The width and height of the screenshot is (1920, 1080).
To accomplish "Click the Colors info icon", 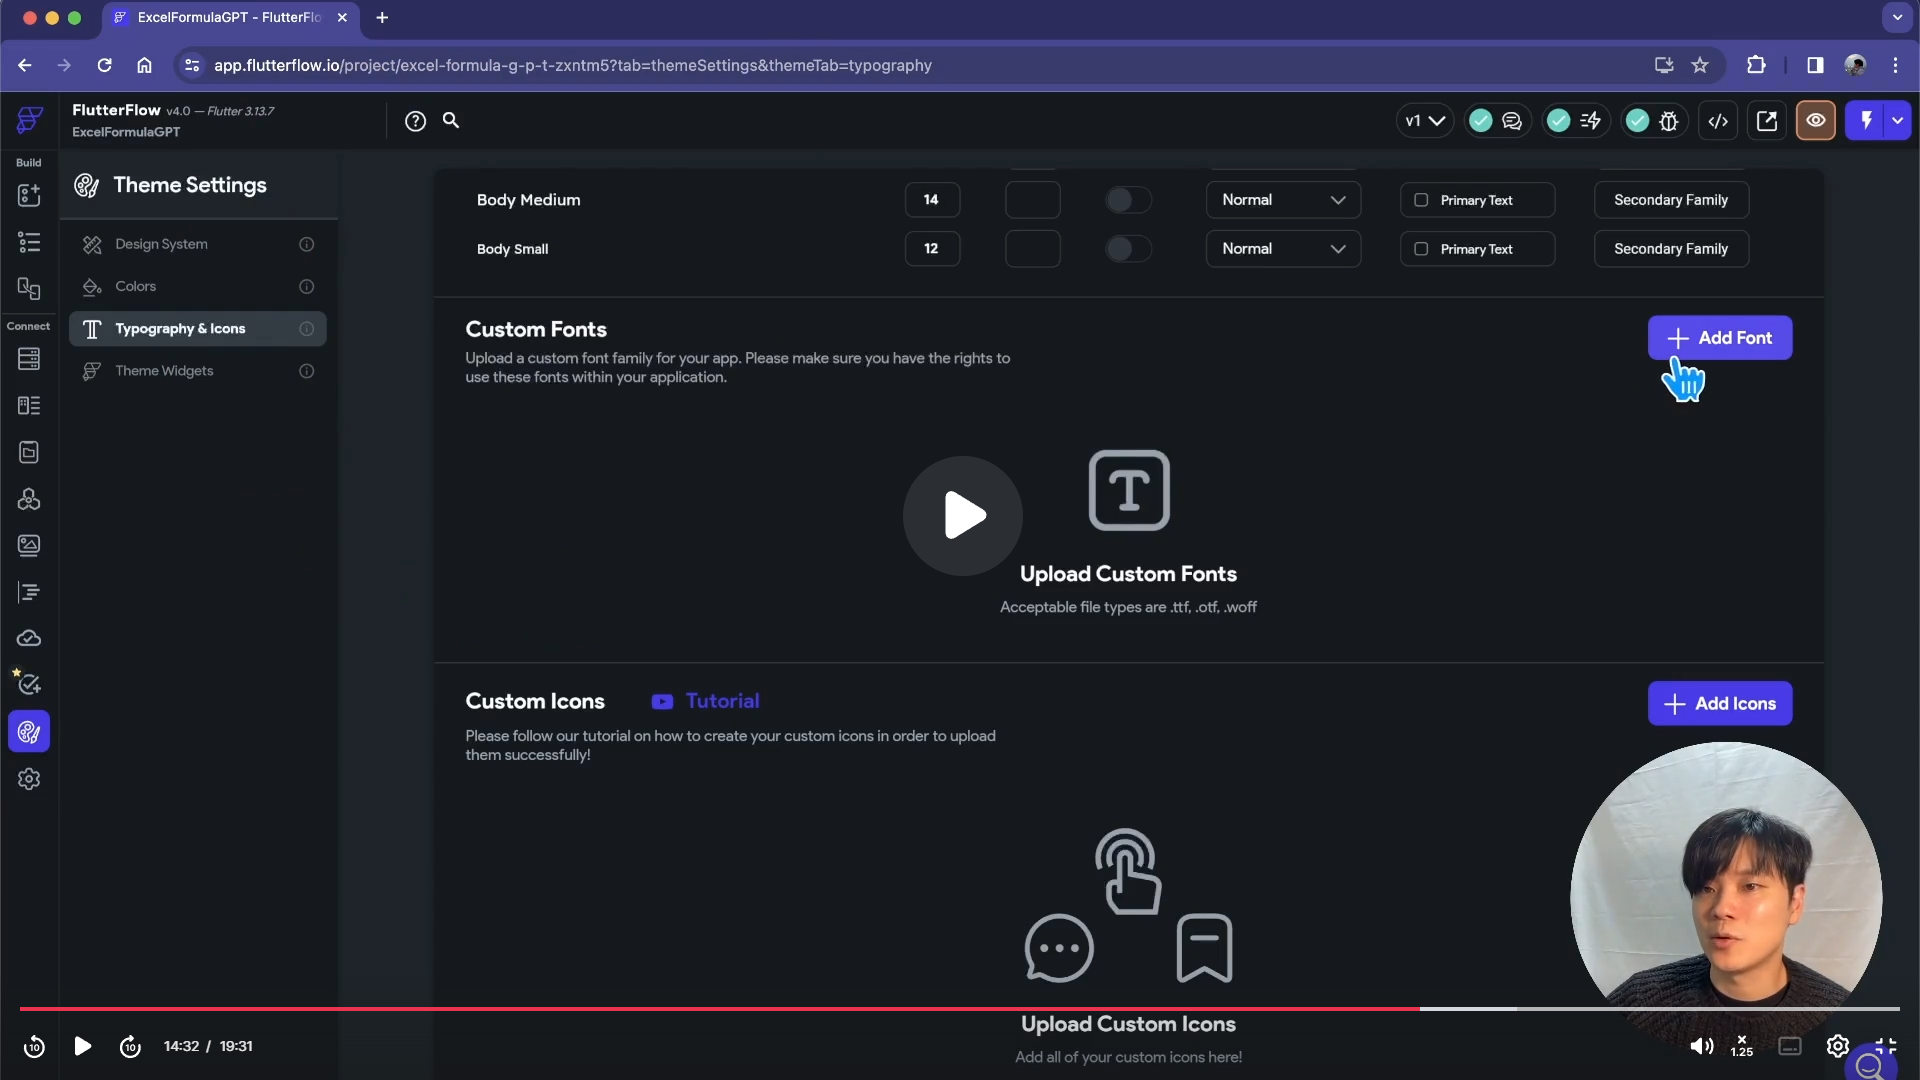I will point(307,287).
